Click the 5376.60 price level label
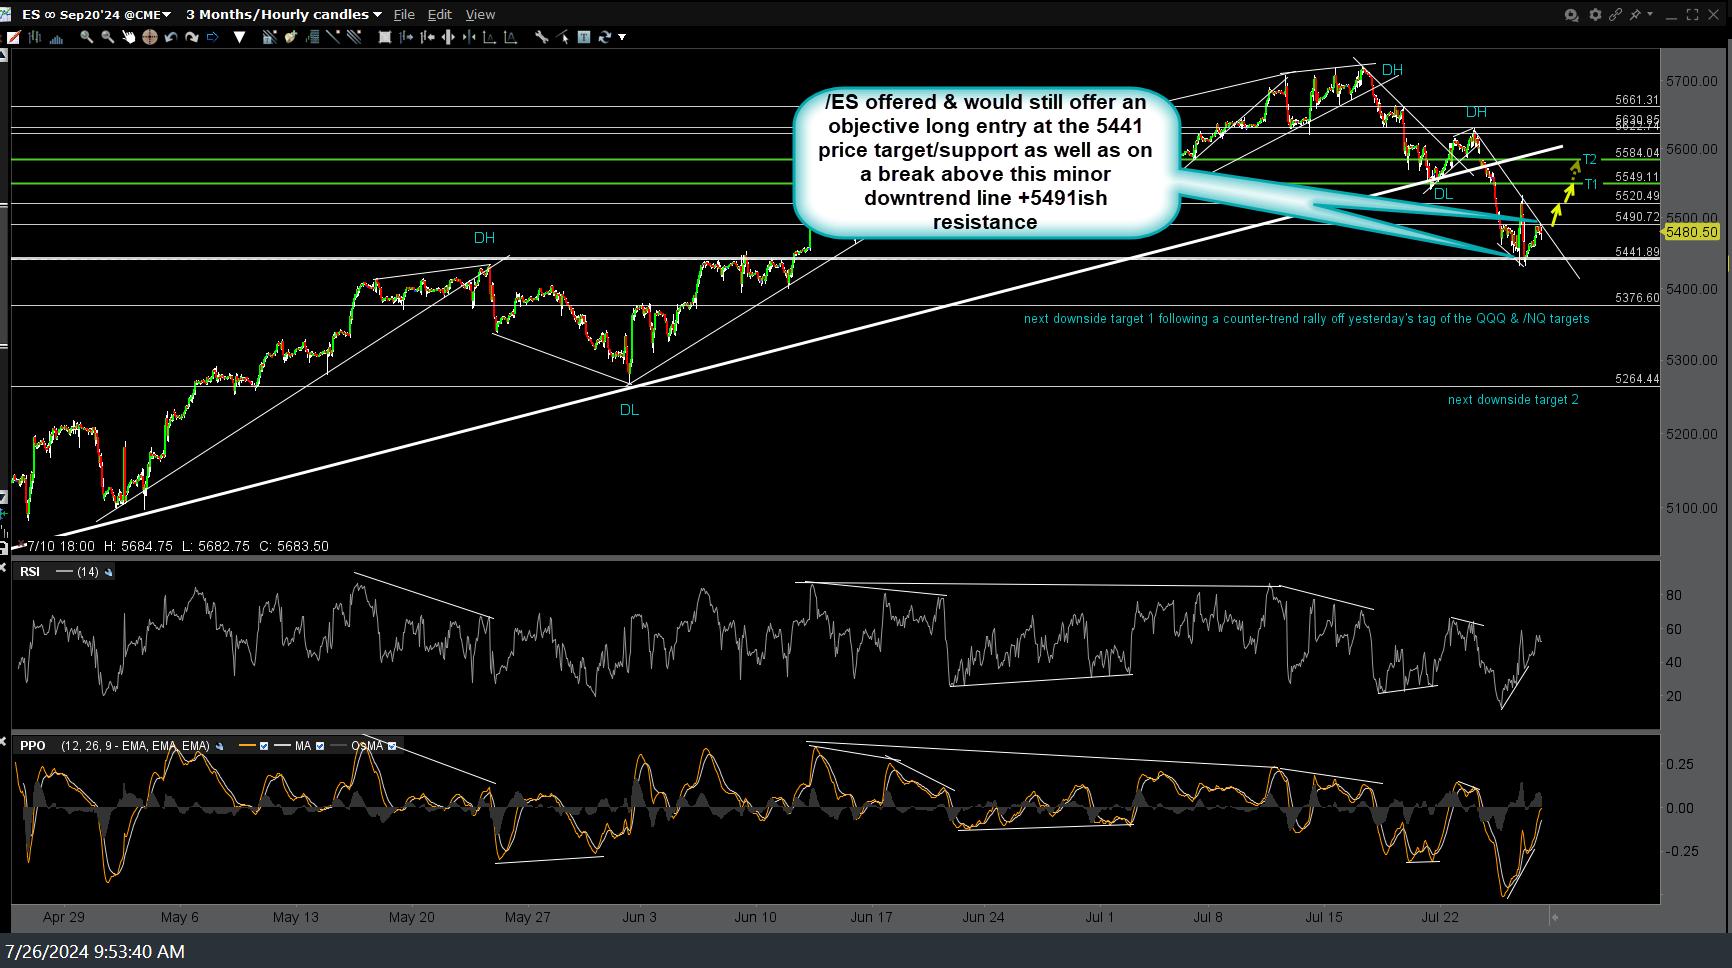The width and height of the screenshot is (1732, 968). tap(1637, 298)
